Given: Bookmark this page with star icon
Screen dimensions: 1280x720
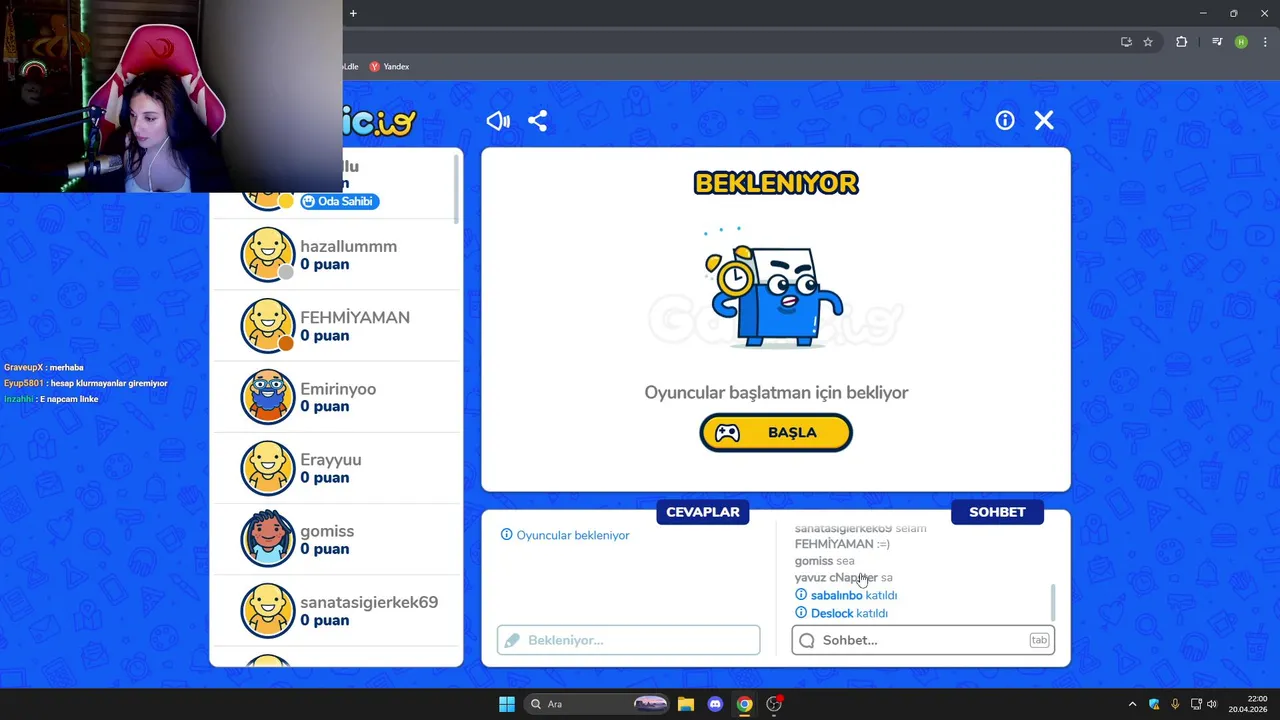Looking at the screenshot, I should 1148,42.
